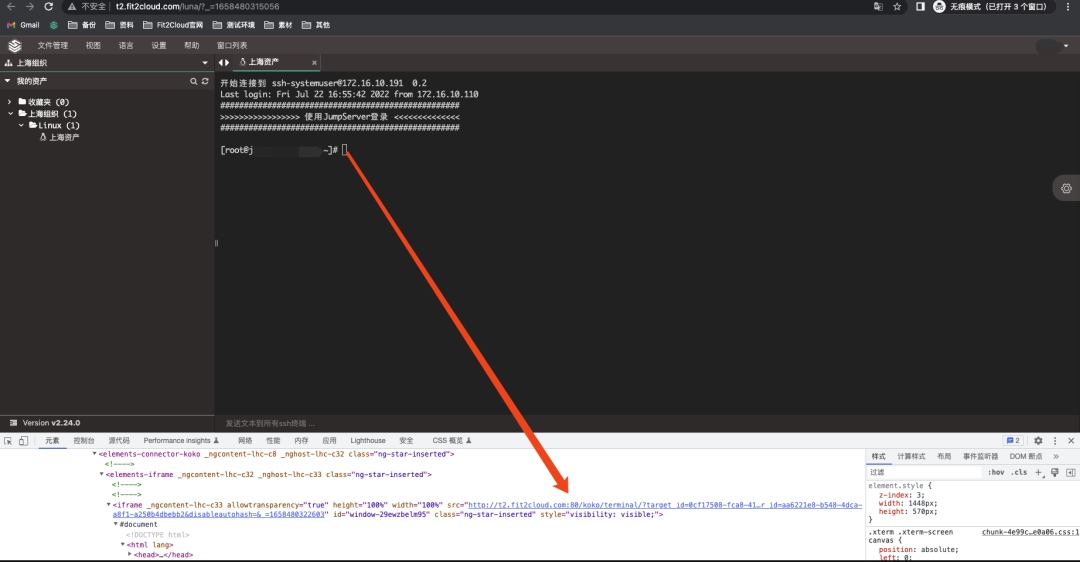Viewport: 1080px width, 562px height.
Task: Switch to the CSS 概览 DevTools tab
Action: [x=452, y=441]
